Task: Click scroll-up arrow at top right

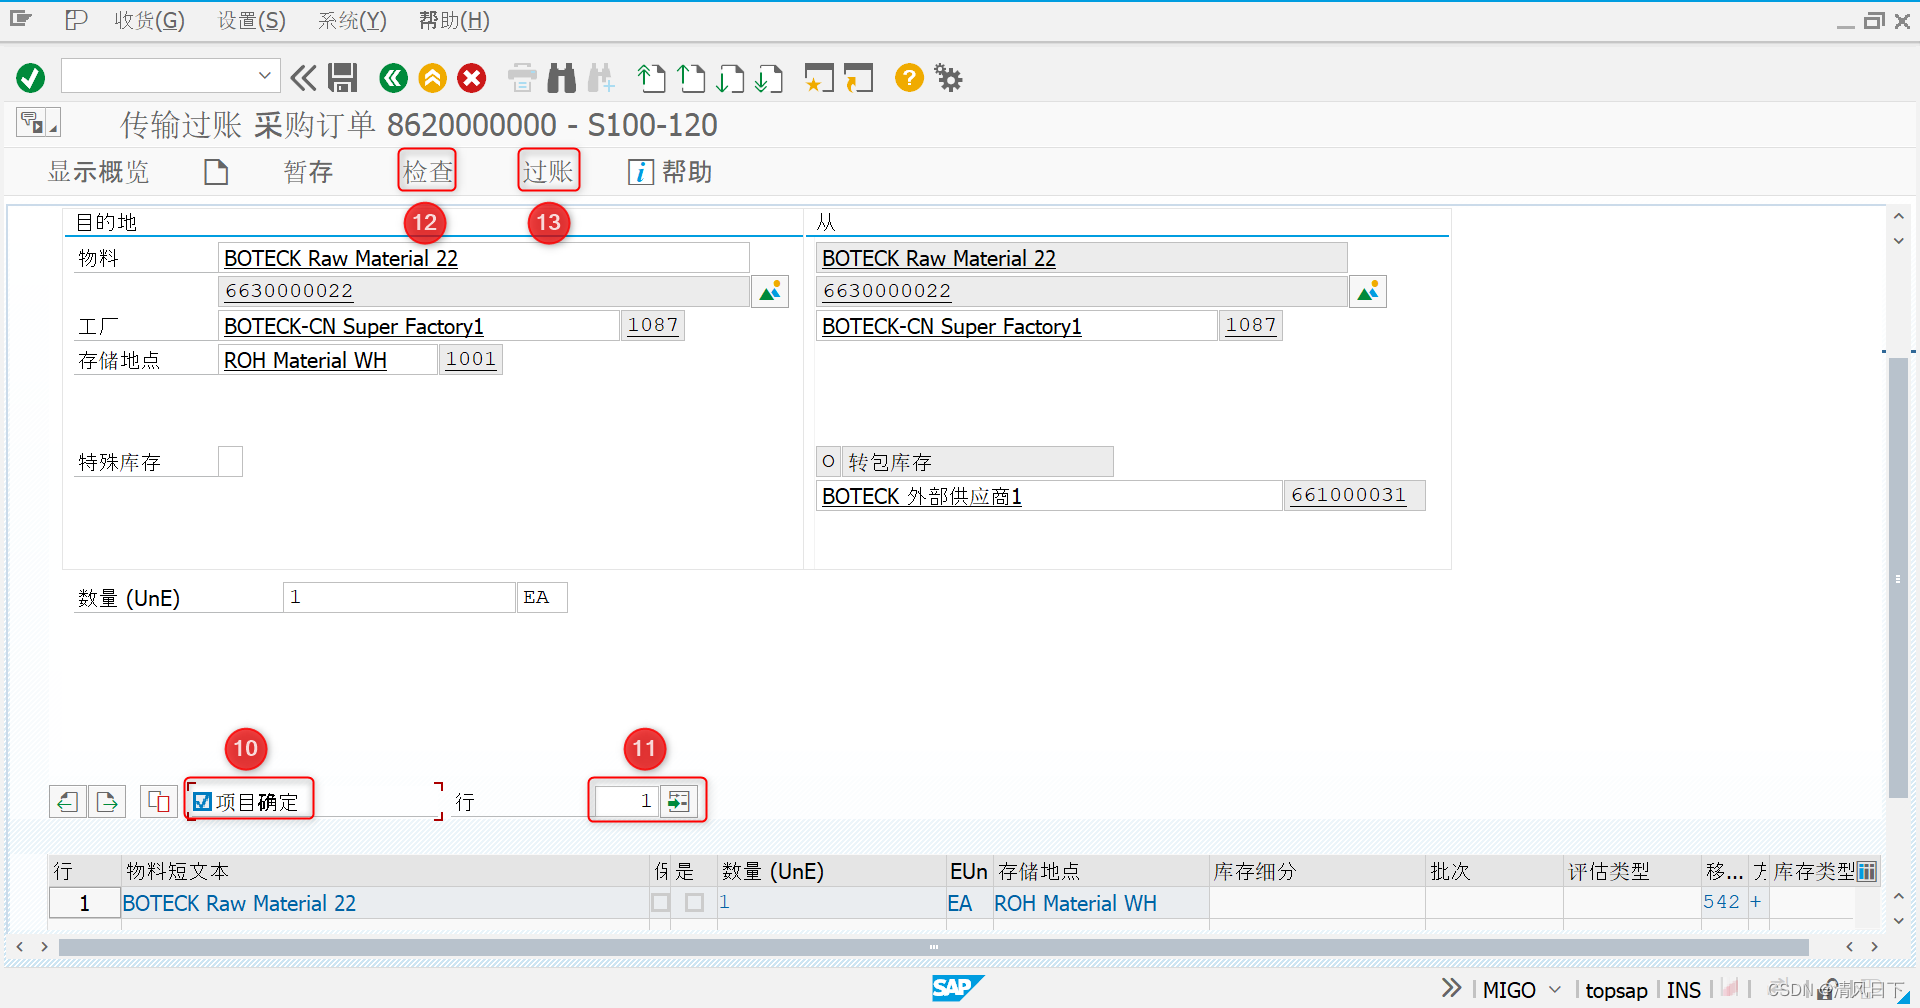Action: (x=1899, y=216)
